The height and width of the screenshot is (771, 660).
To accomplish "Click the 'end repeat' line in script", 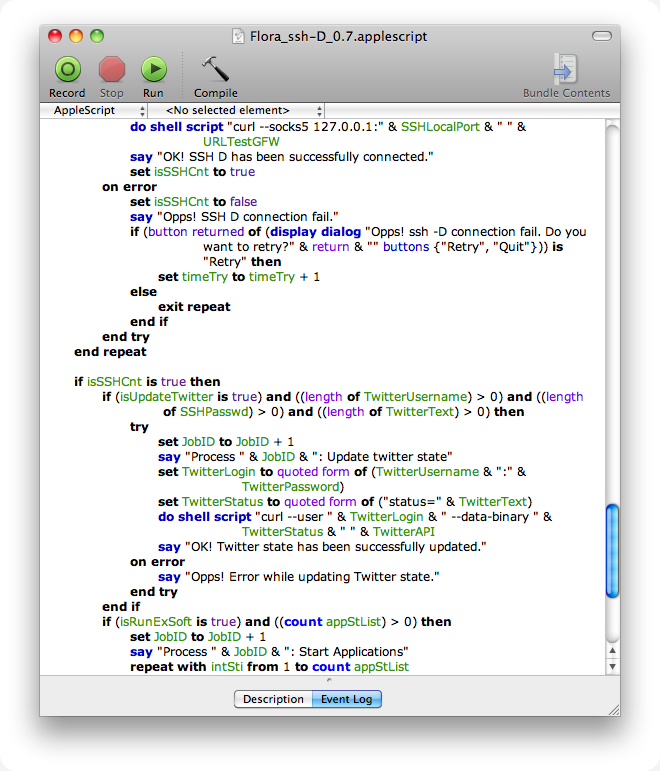I will coord(110,352).
